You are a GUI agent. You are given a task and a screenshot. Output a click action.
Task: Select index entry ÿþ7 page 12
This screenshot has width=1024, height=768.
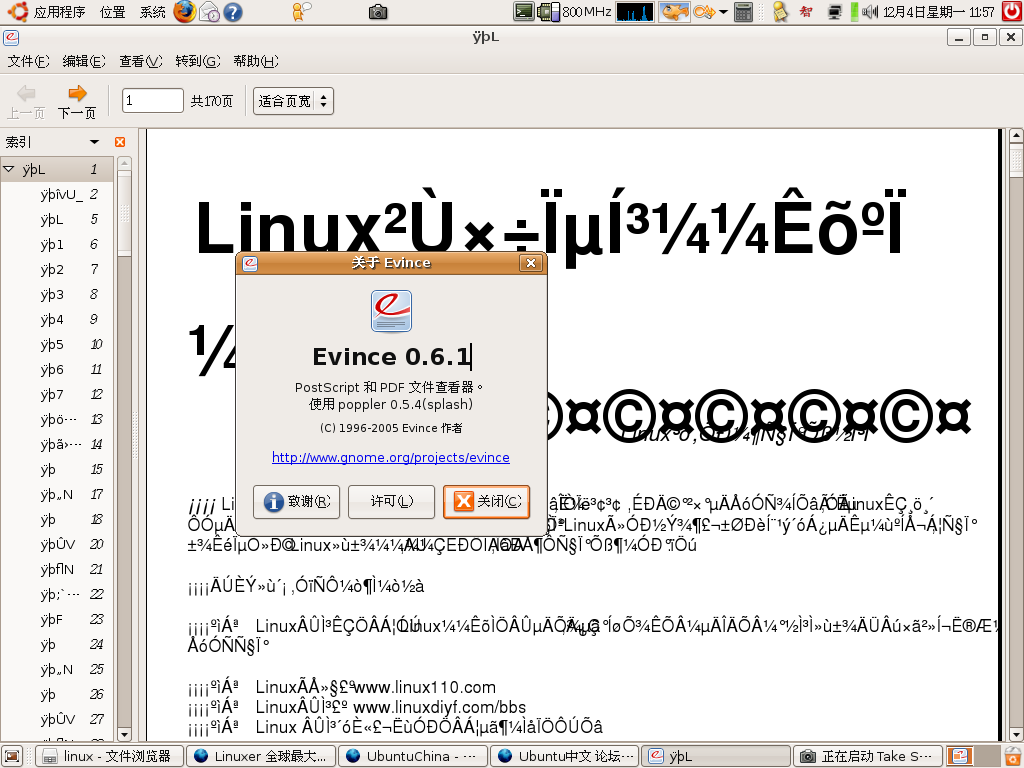pyautogui.click(x=57, y=394)
